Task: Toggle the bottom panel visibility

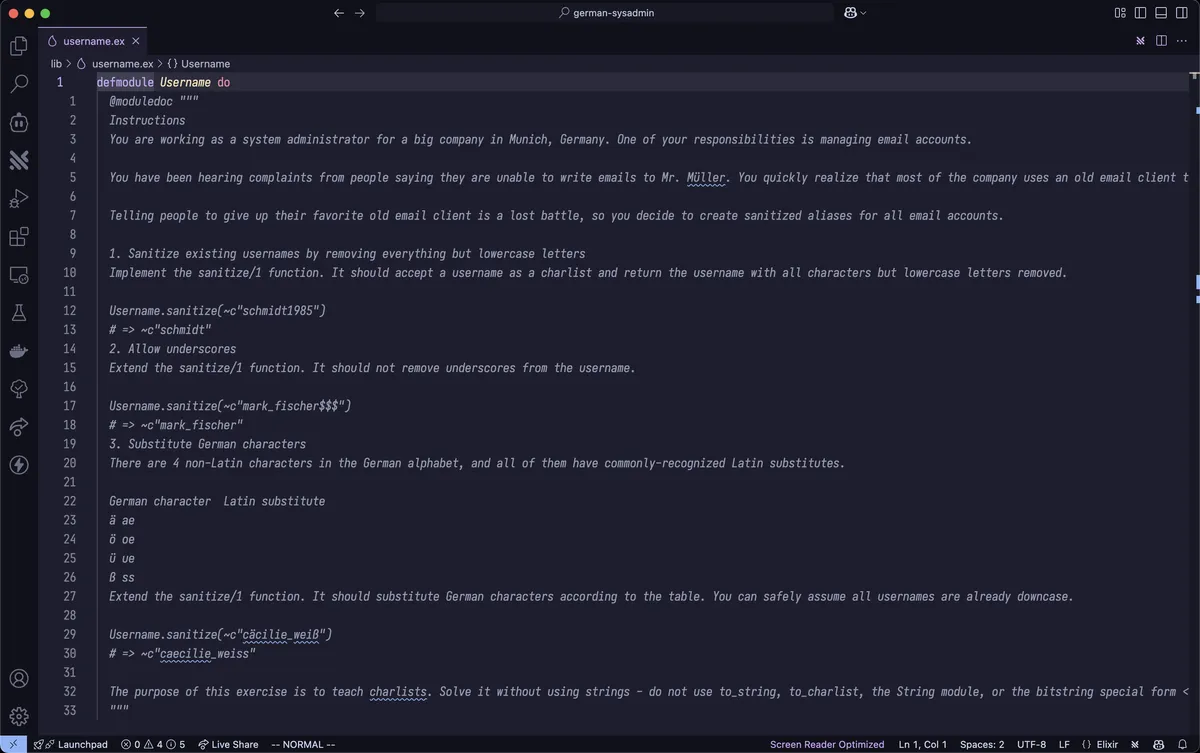Action: tap(1160, 13)
